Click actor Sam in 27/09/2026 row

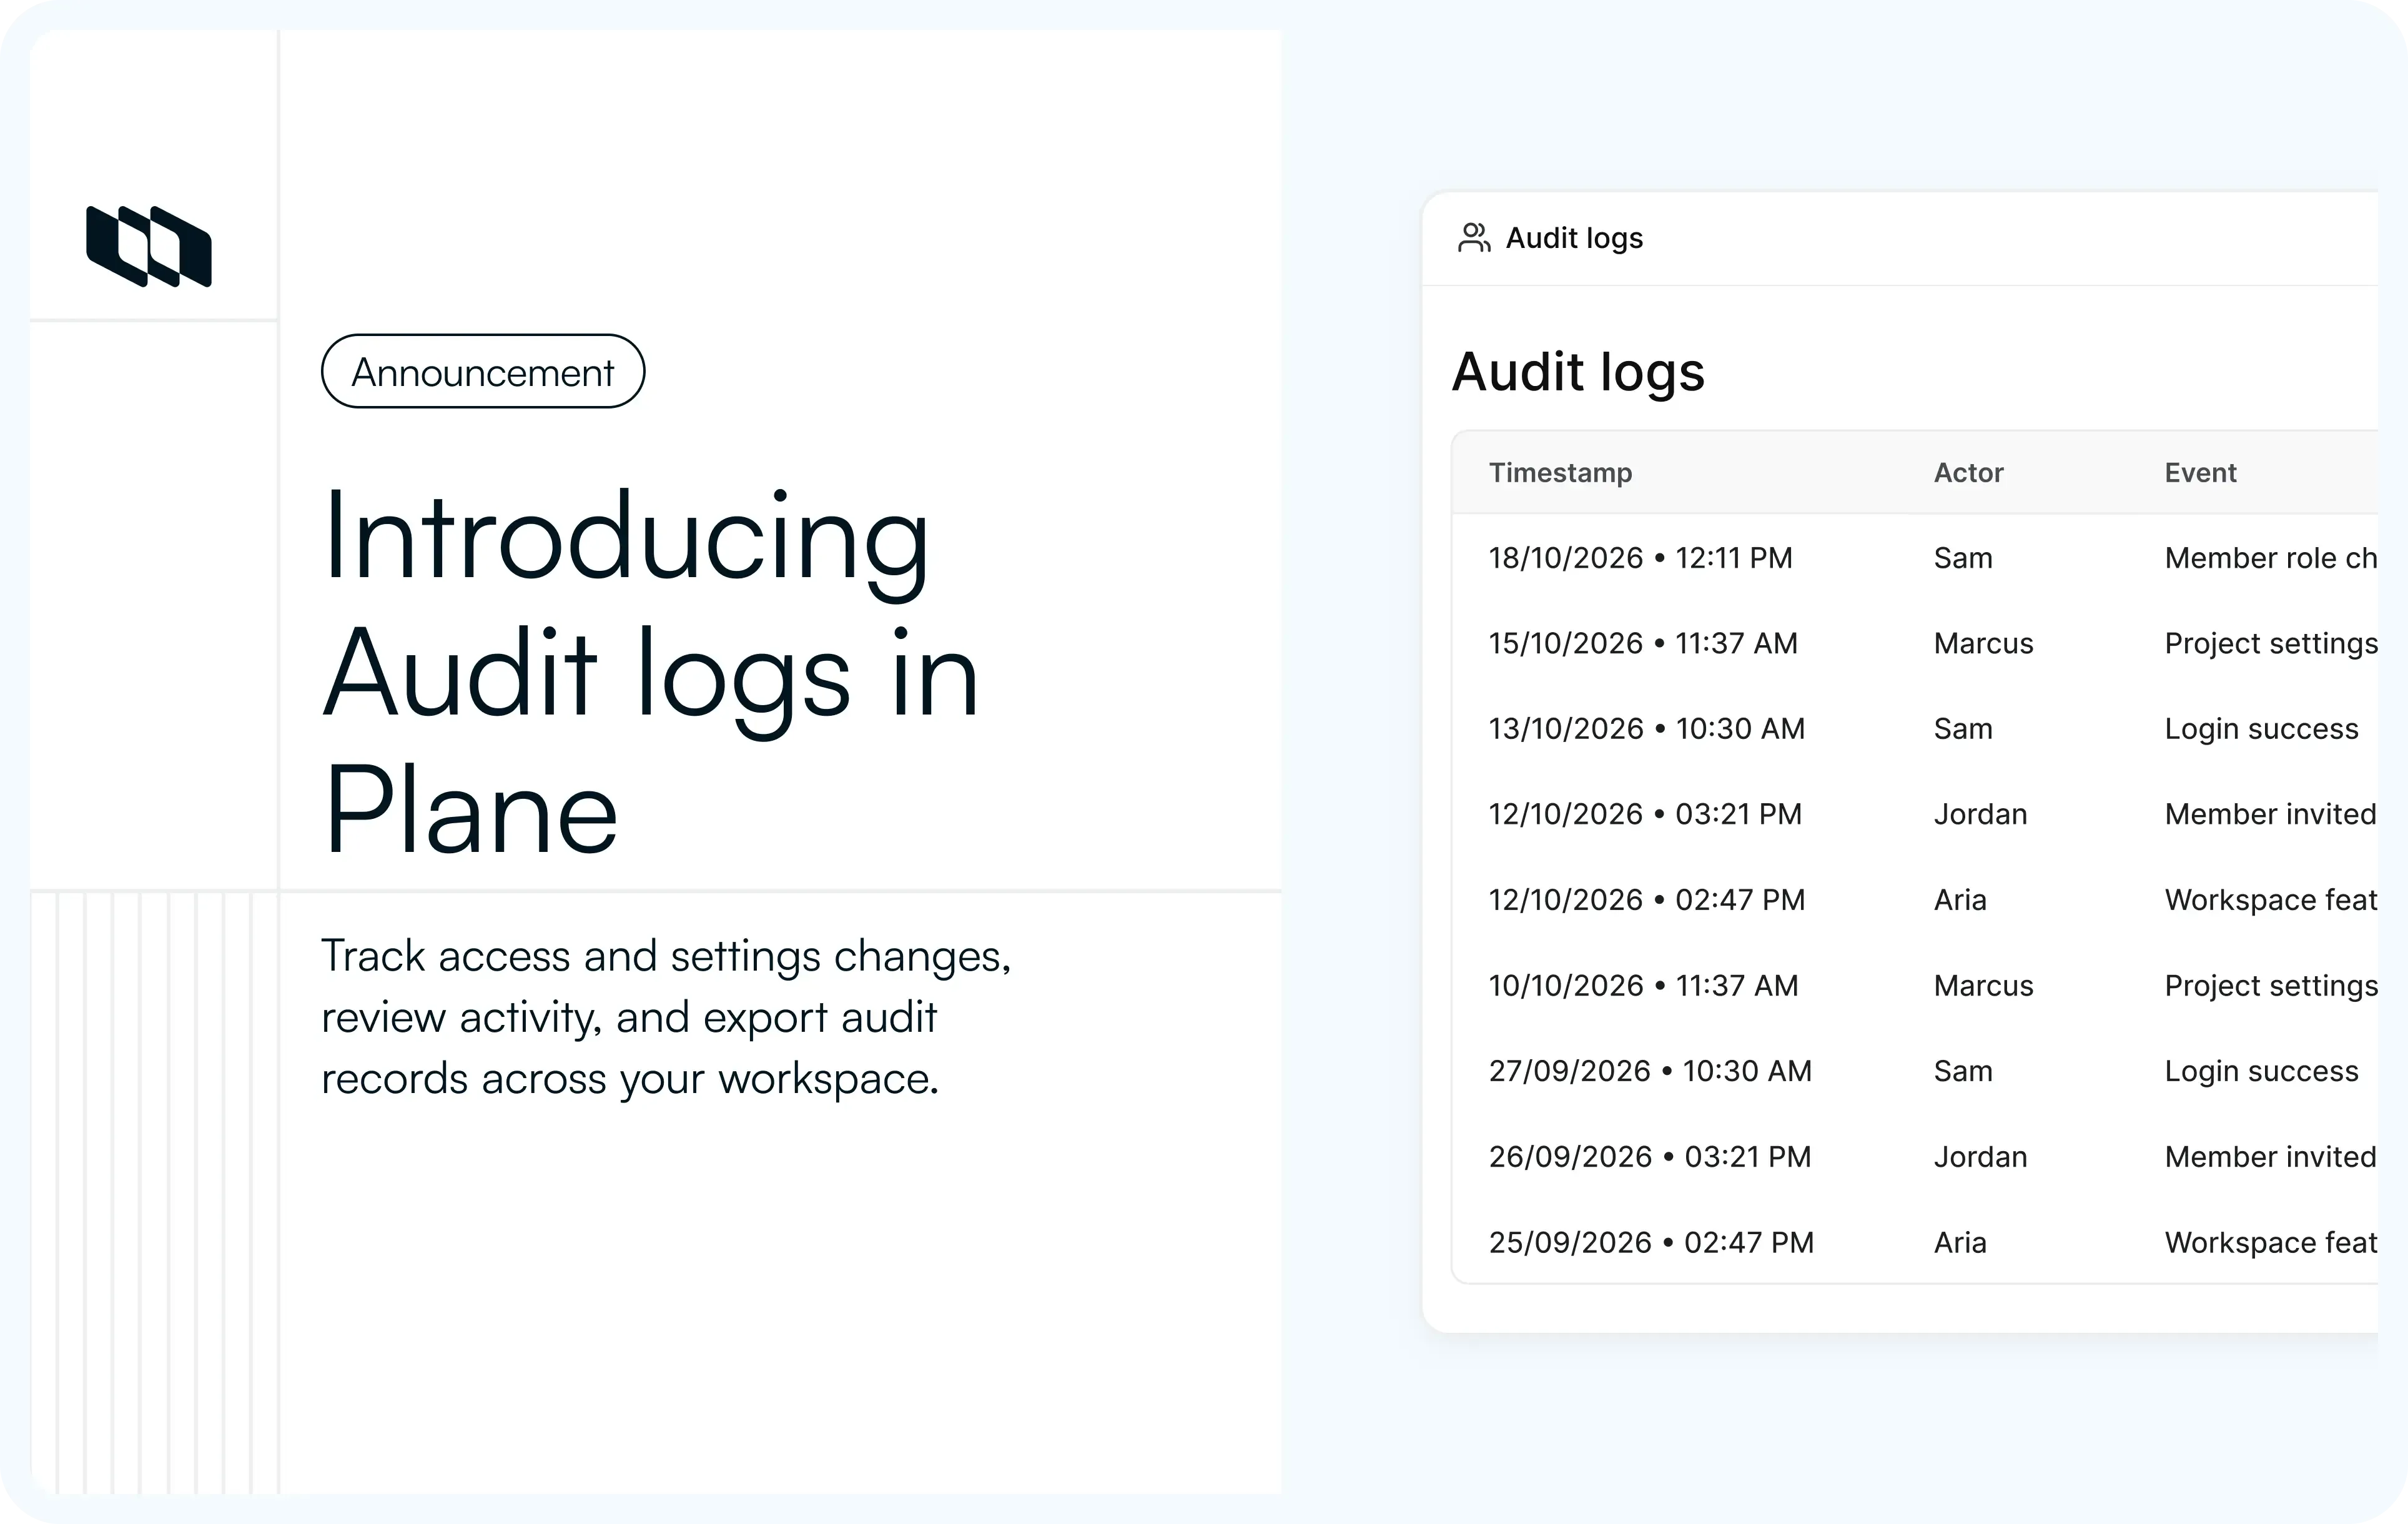click(x=1963, y=1071)
